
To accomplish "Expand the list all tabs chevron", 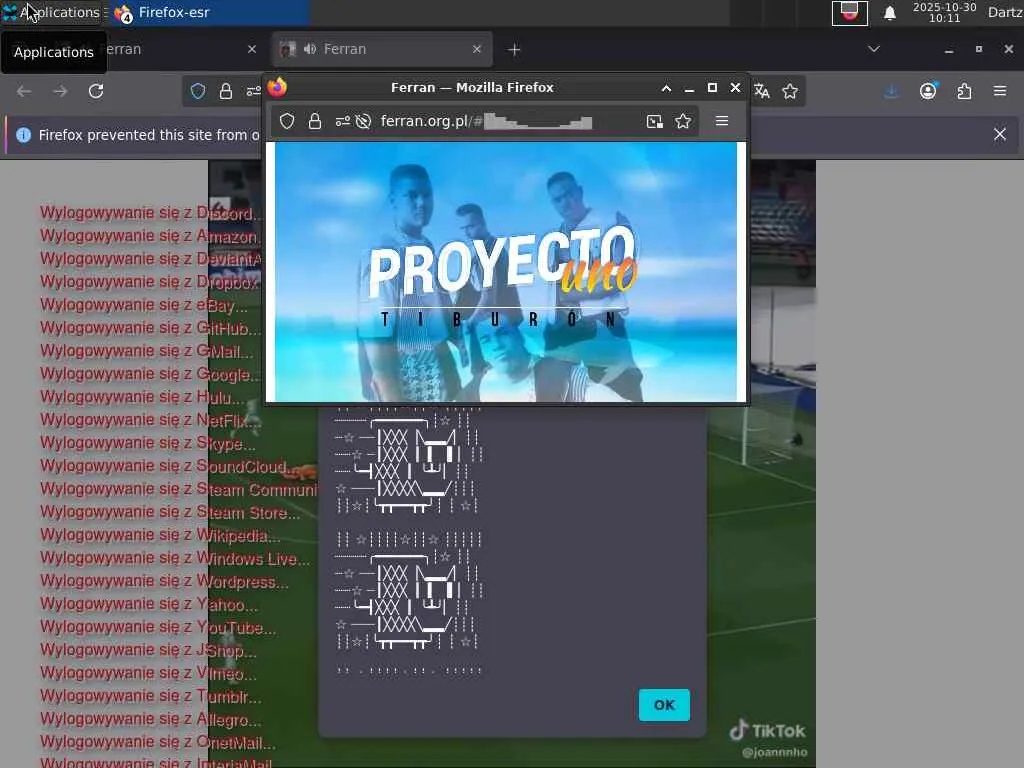I will [x=874, y=49].
